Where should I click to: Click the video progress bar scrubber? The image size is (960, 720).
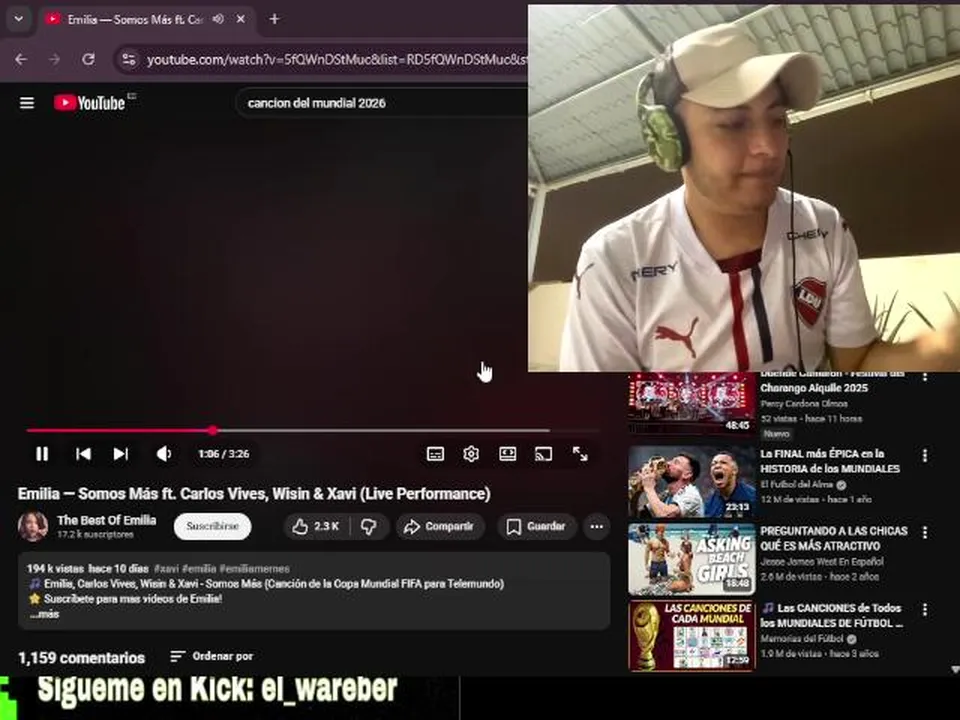[212, 430]
